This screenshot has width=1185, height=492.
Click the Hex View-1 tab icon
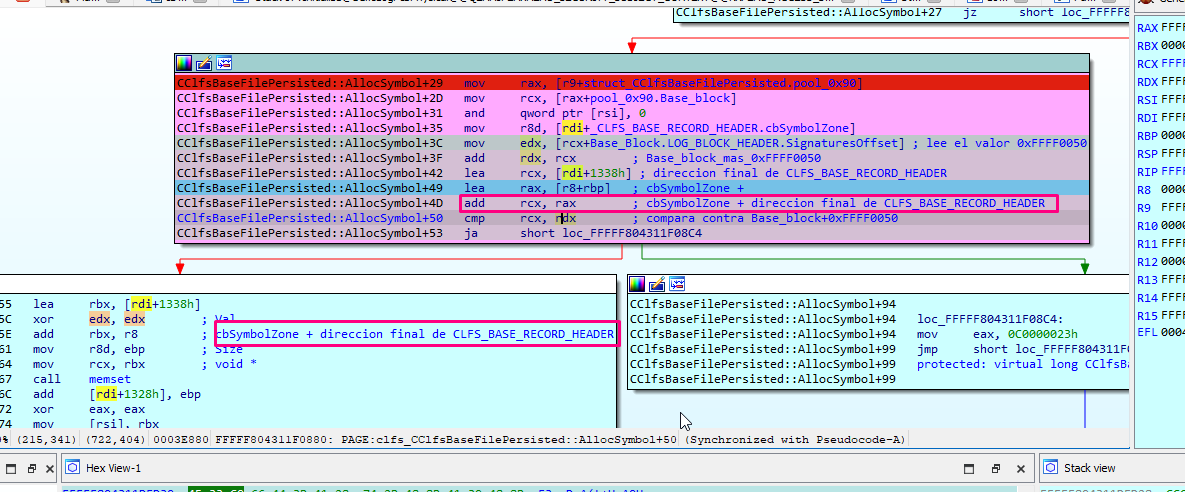73,469
